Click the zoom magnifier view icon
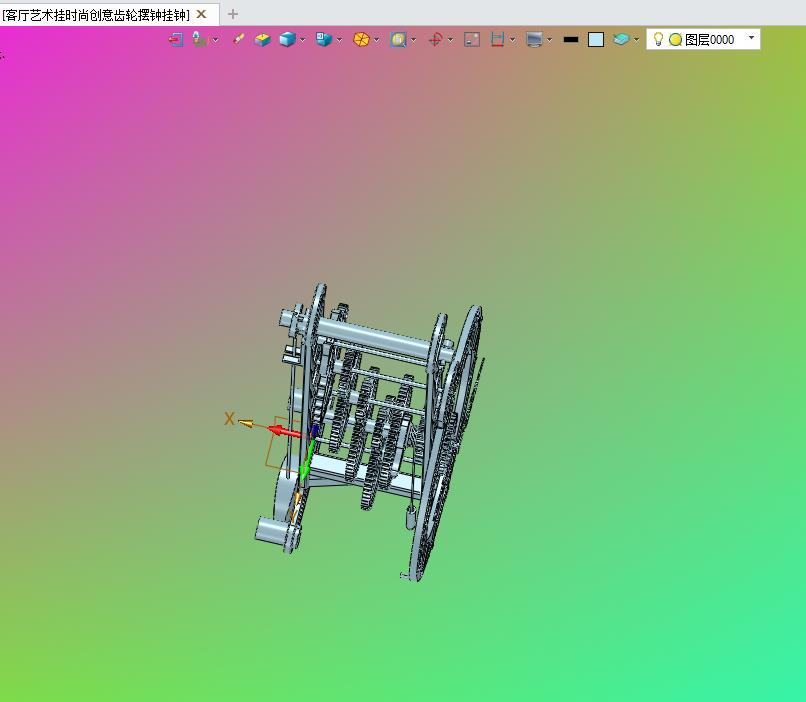806x702 pixels. click(x=398, y=40)
